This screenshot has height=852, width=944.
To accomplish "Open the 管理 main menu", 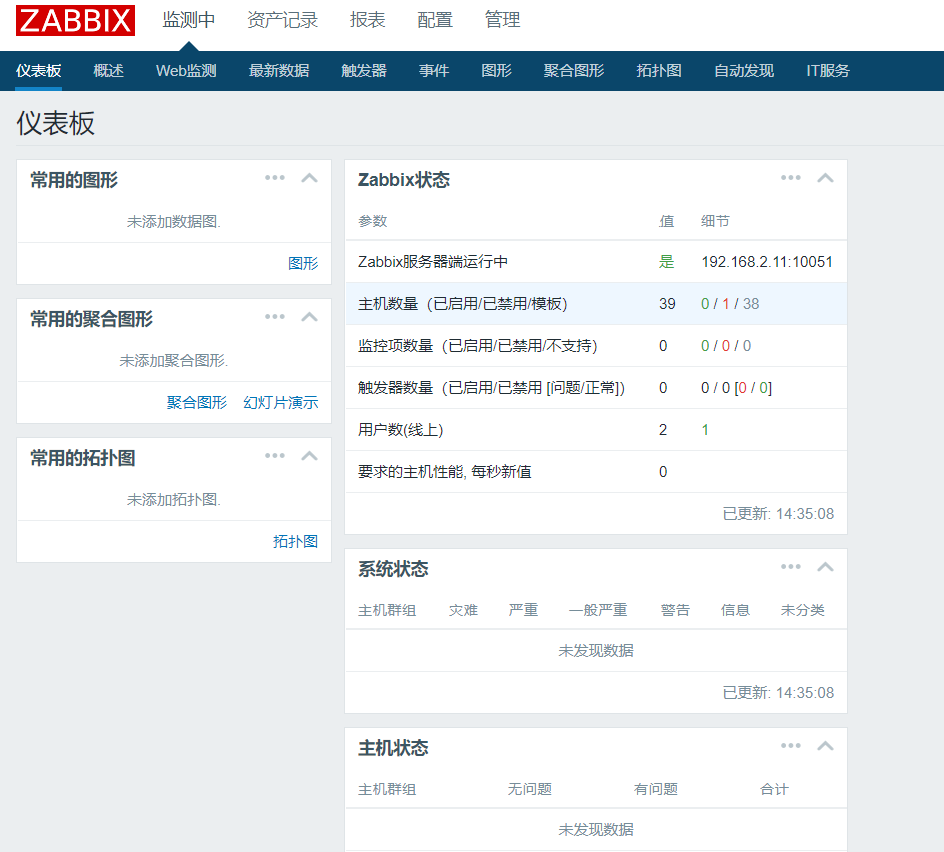I will tap(502, 20).
